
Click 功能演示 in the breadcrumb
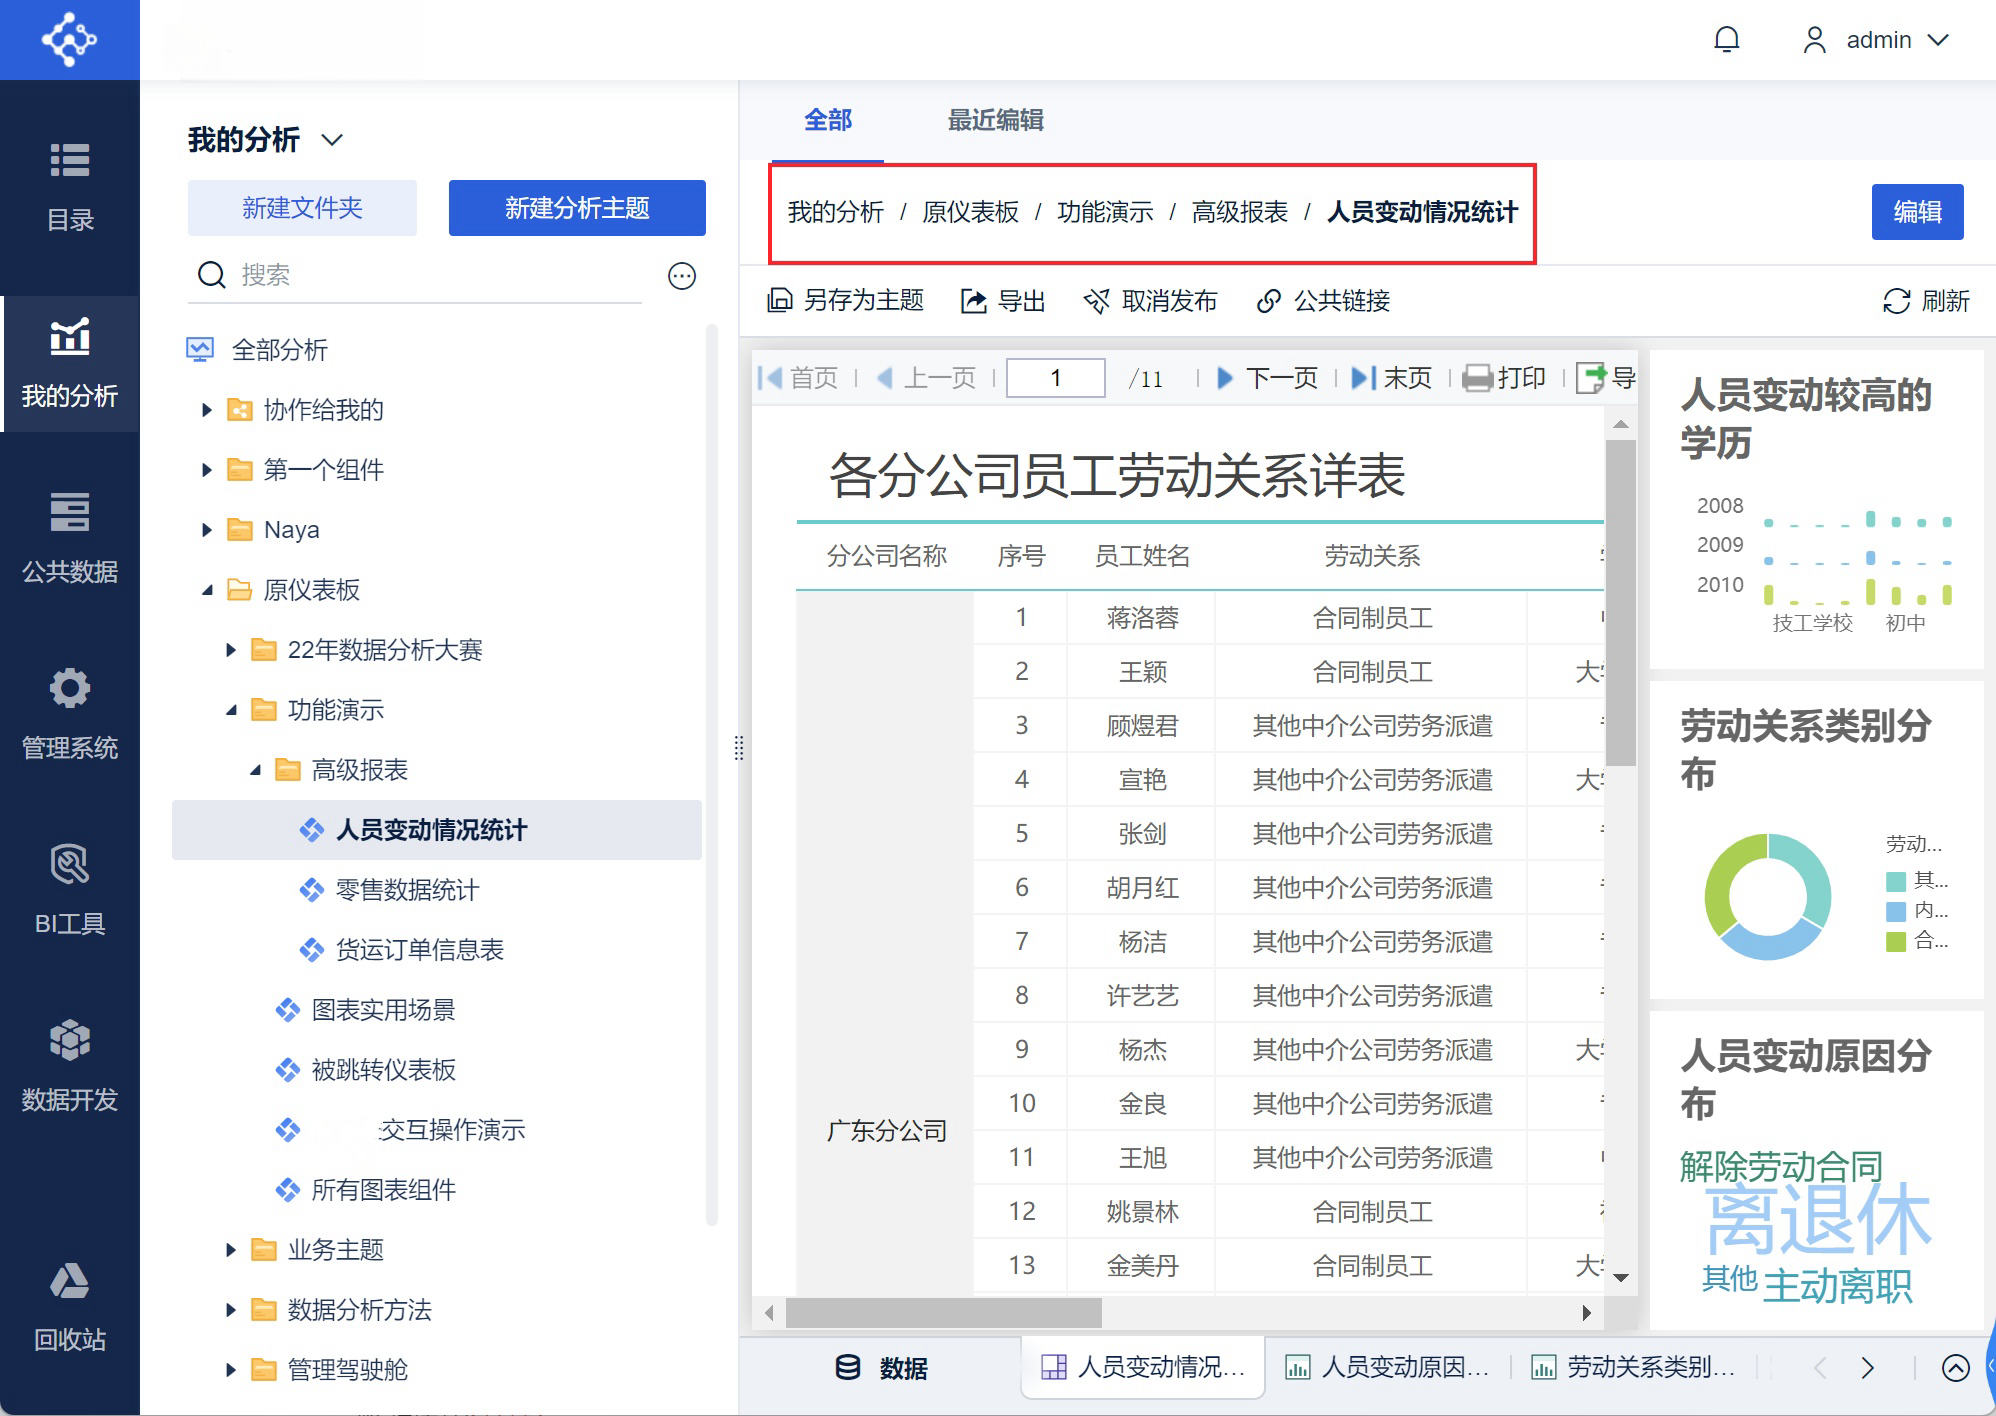(1105, 212)
